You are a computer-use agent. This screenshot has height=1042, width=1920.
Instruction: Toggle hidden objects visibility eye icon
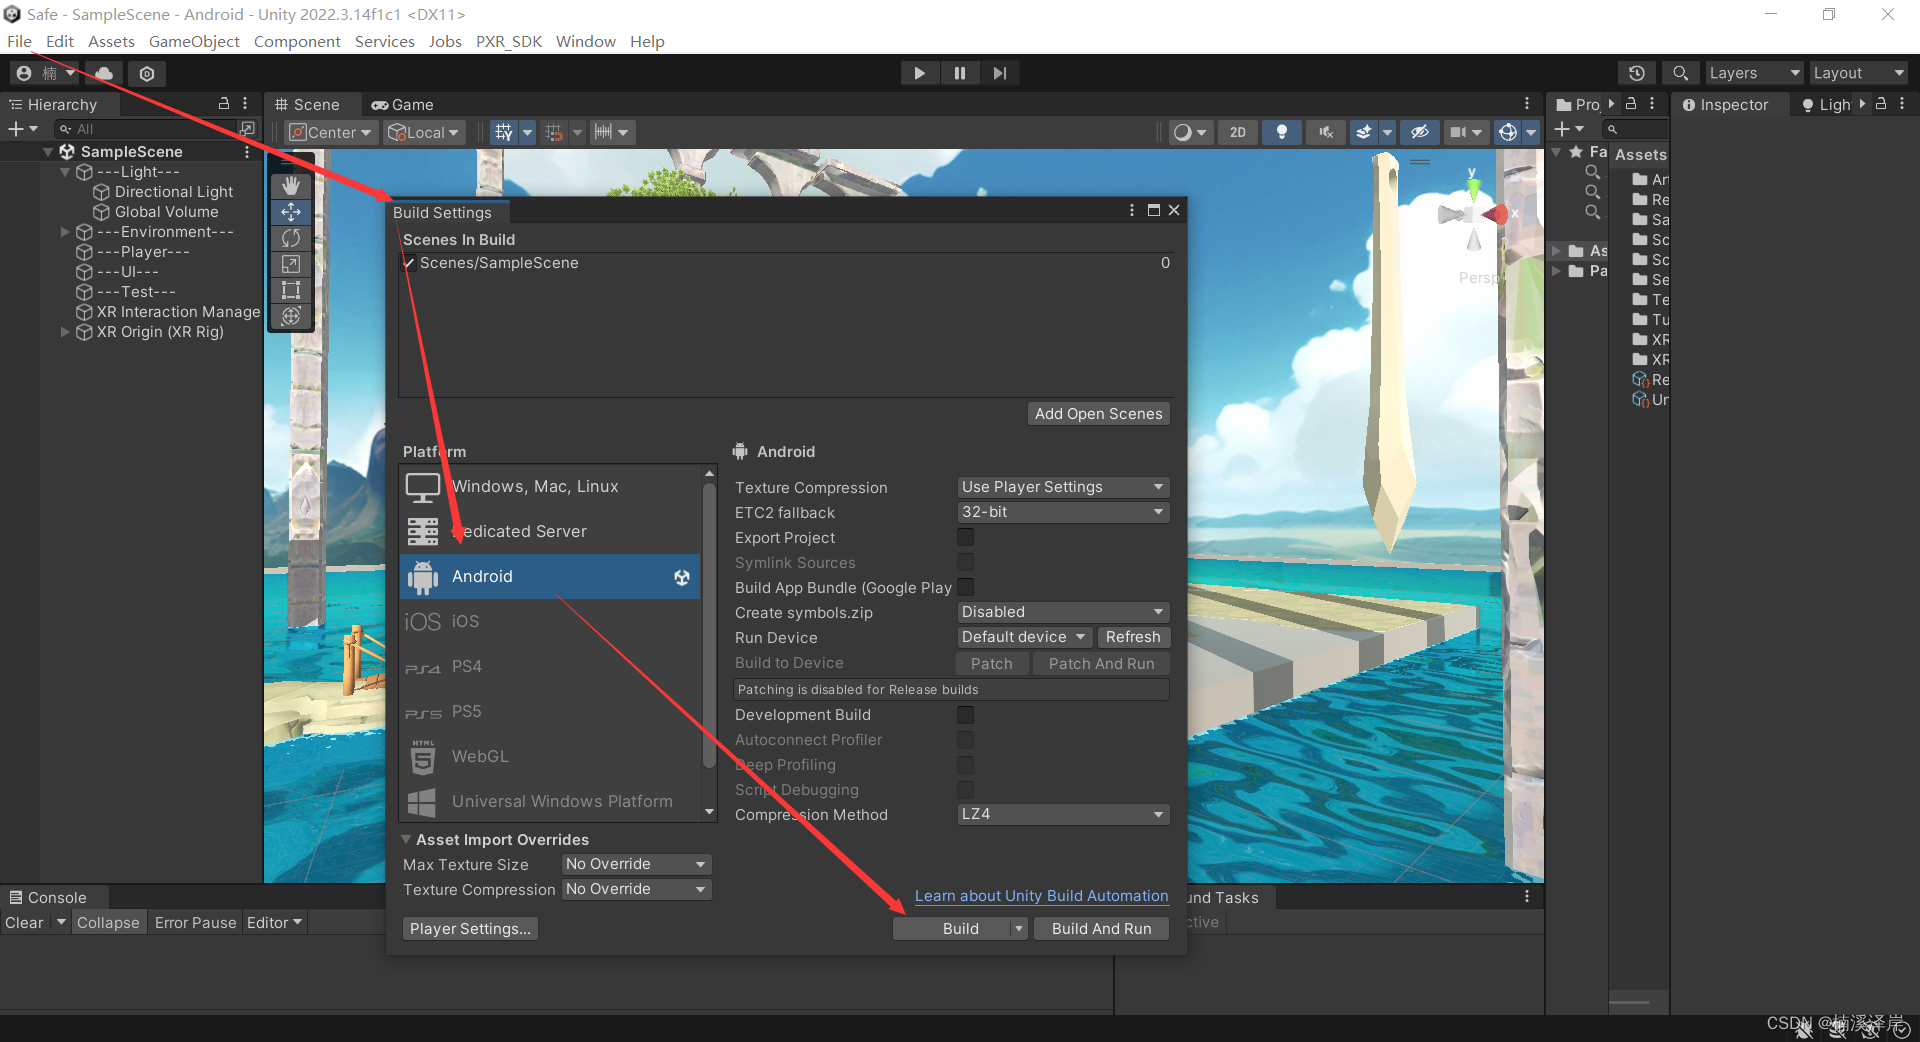click(x=1420, y=132)
